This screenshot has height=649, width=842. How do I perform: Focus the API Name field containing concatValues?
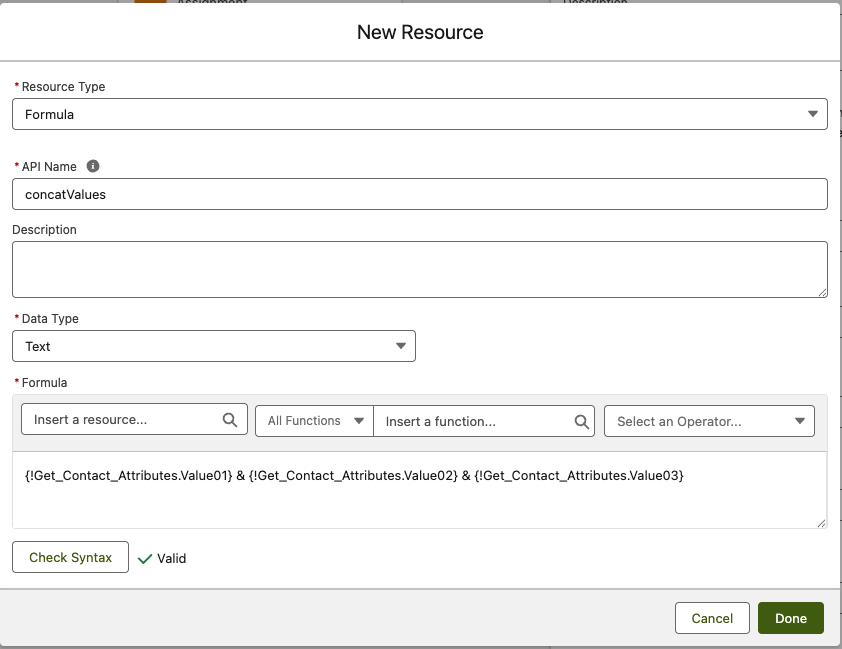tap(419, 194)
